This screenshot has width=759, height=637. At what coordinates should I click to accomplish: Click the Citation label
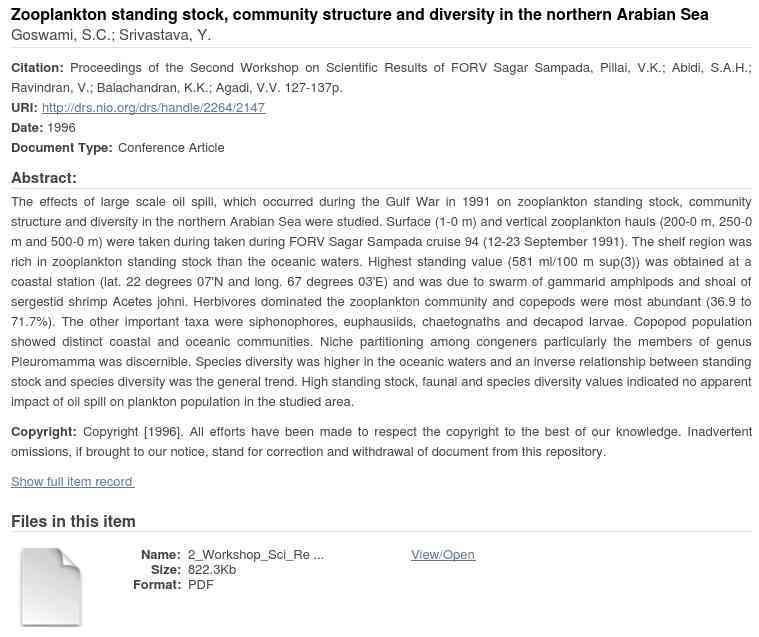(x=37, y=68)
